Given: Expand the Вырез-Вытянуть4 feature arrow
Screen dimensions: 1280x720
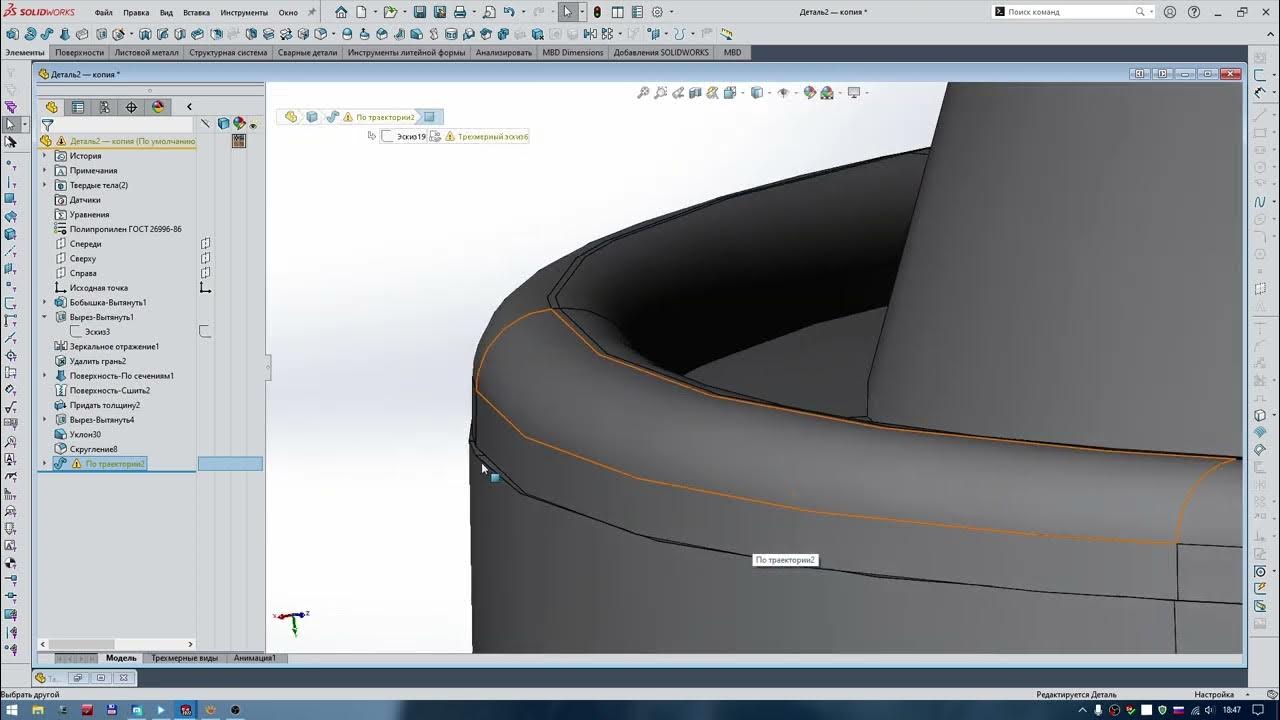Looking at the screenshot, I should click(x=44, y=420).
